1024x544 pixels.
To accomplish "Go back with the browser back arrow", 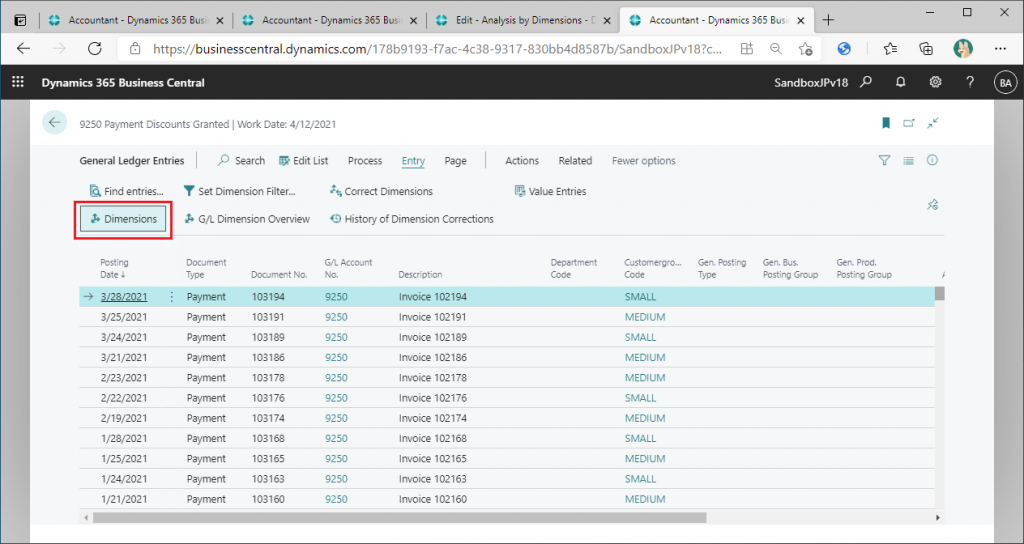I will click(24, 48).
